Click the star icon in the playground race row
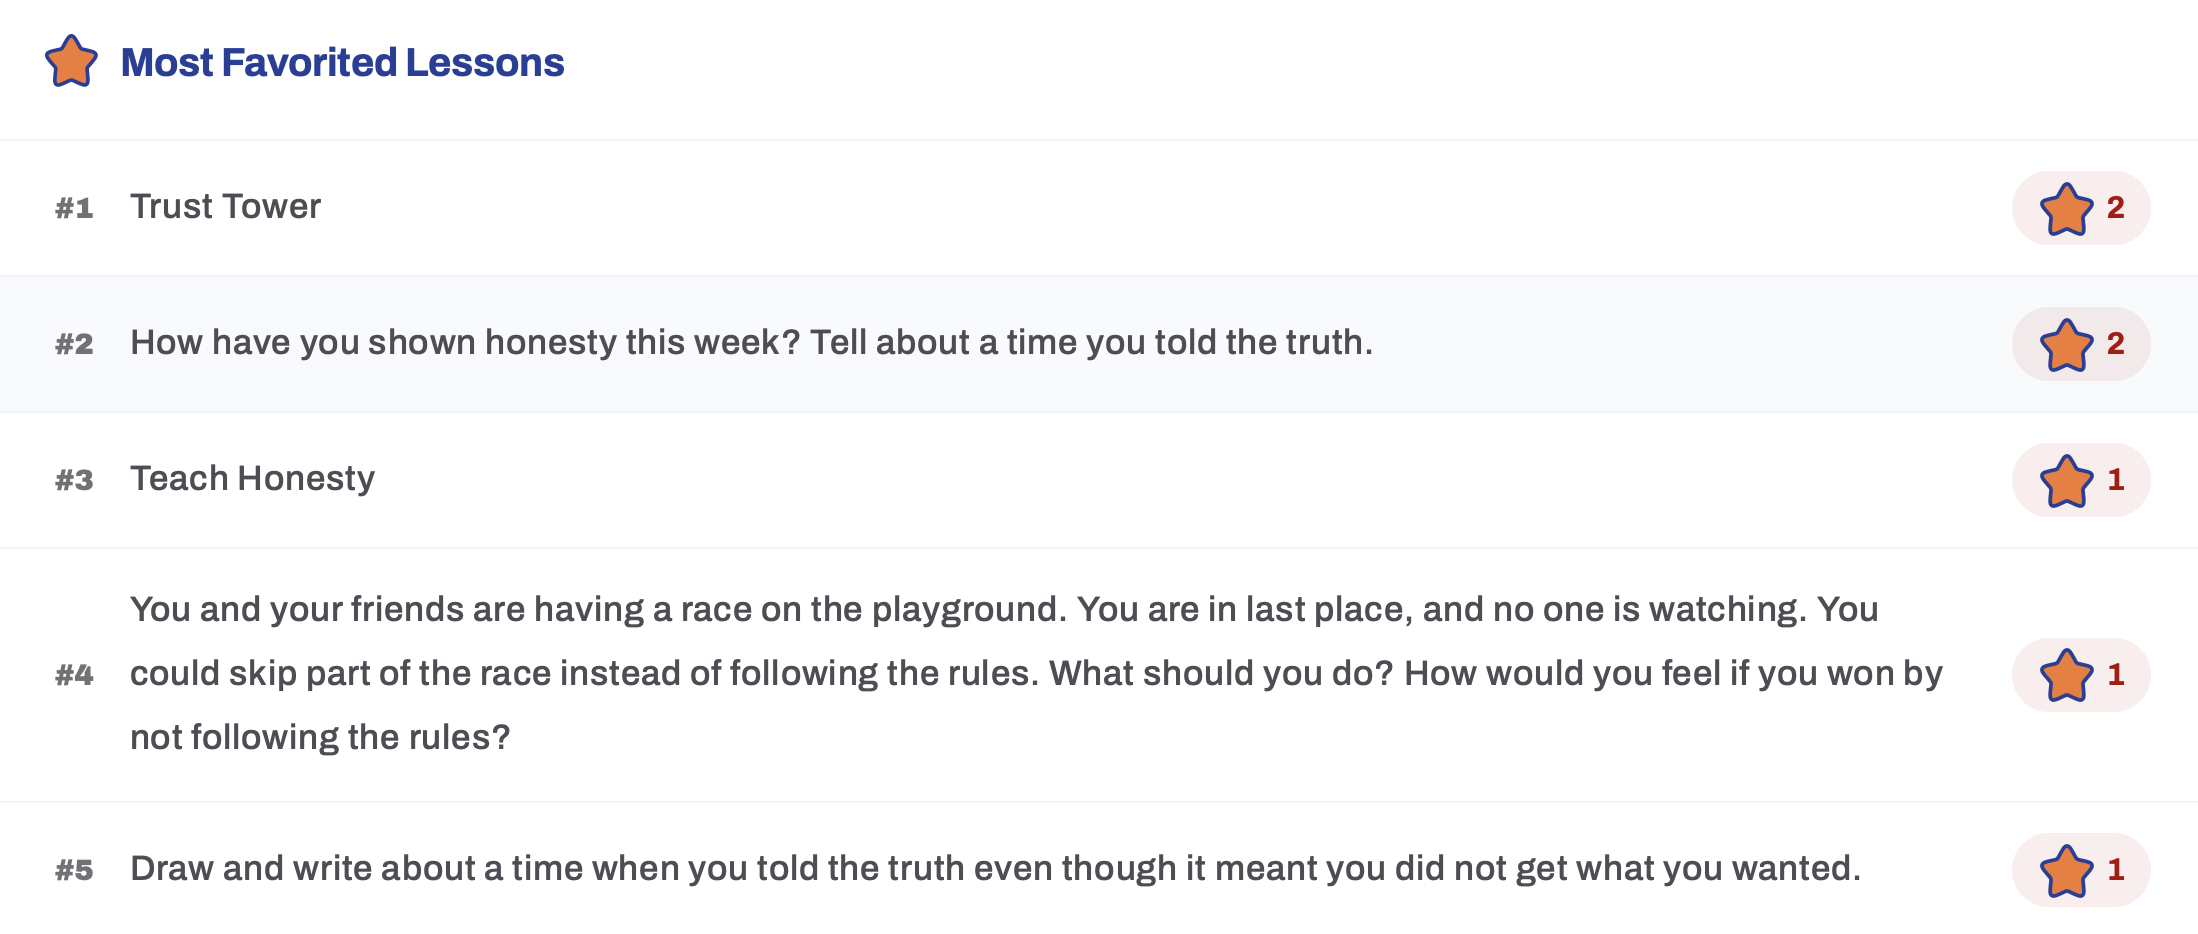The height and width of the screenshot is (934, 2198). [x=2066, y=676]
